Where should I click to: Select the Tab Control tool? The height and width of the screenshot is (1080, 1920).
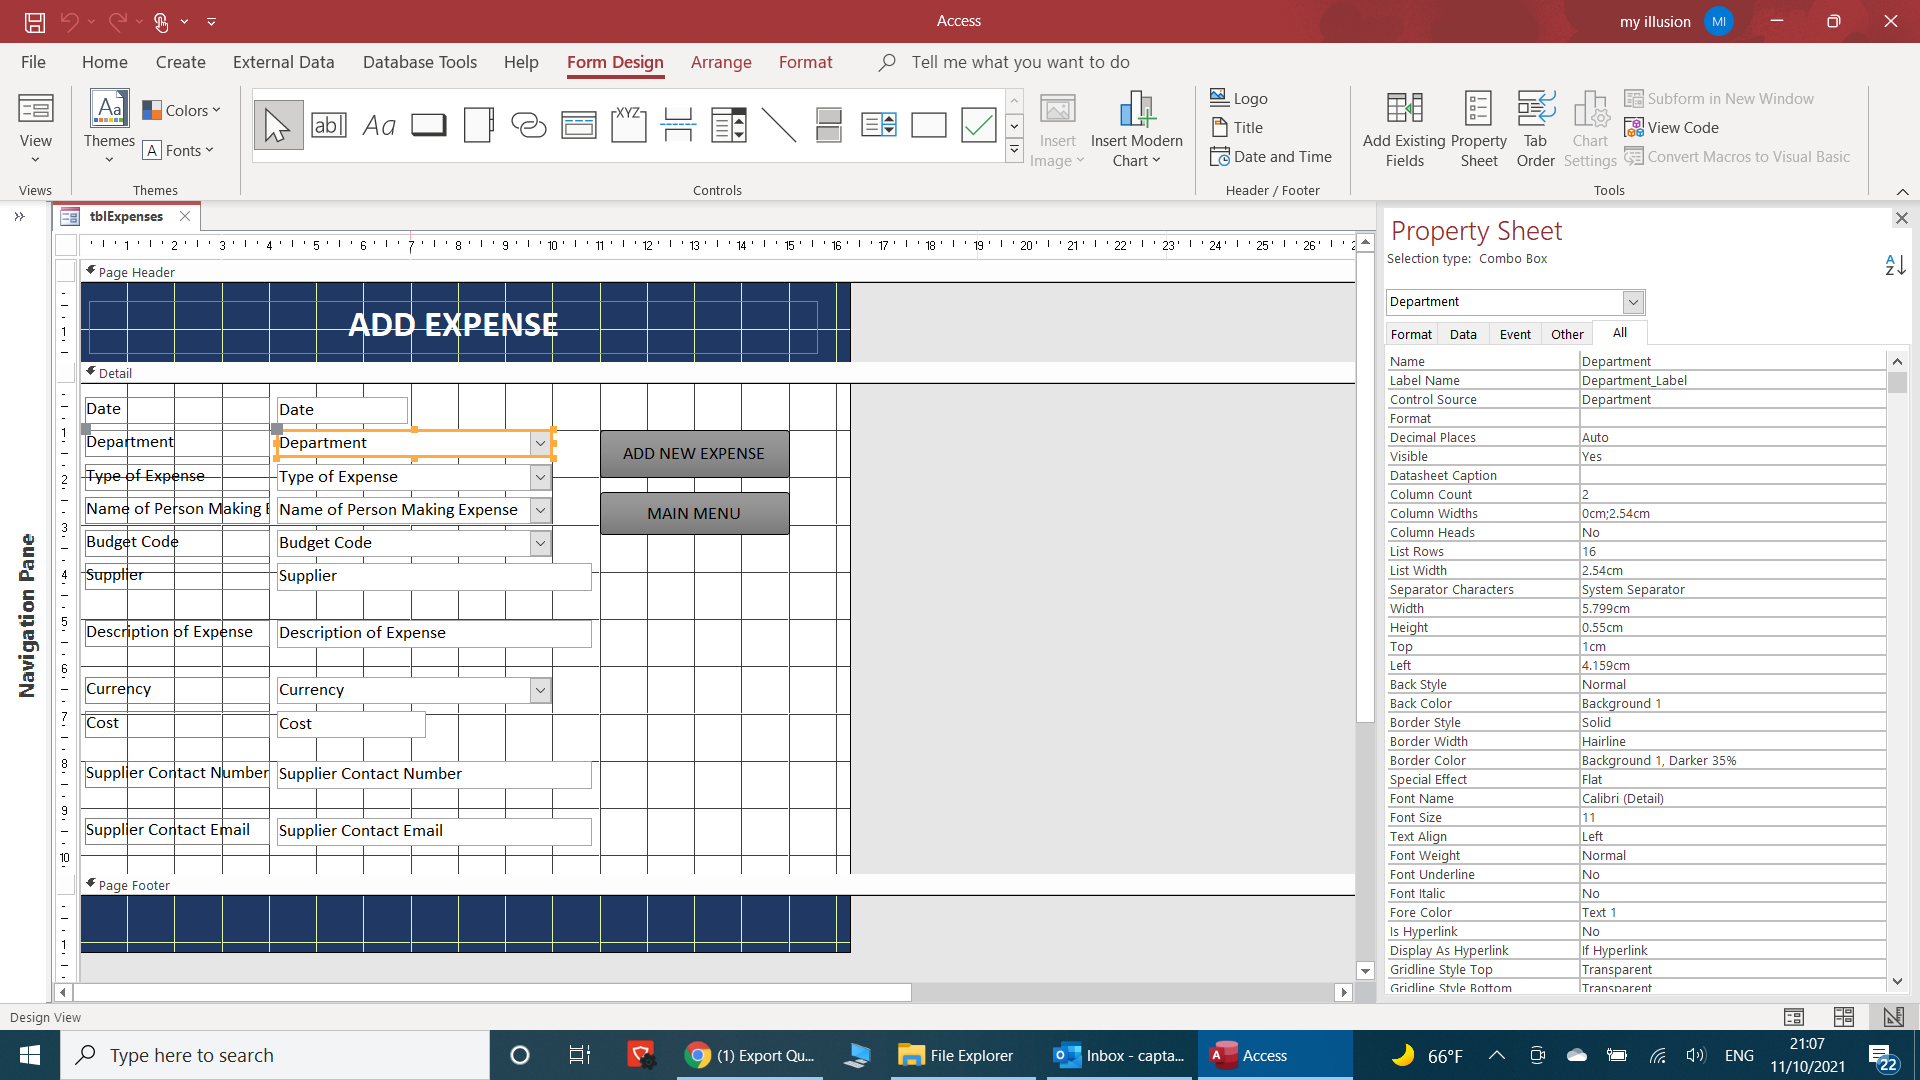479,125
